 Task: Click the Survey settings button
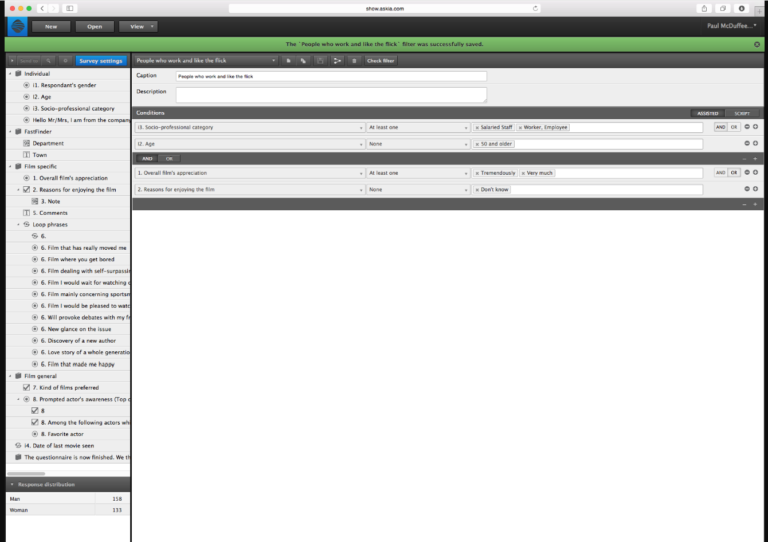100,61
